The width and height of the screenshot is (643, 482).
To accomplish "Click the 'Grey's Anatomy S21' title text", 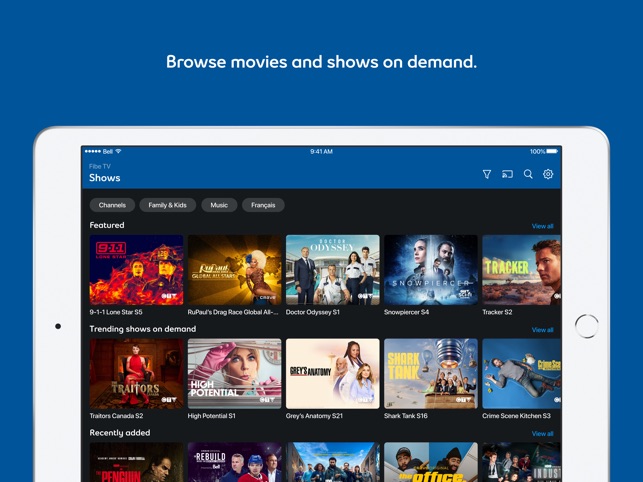I will point(314,416).
